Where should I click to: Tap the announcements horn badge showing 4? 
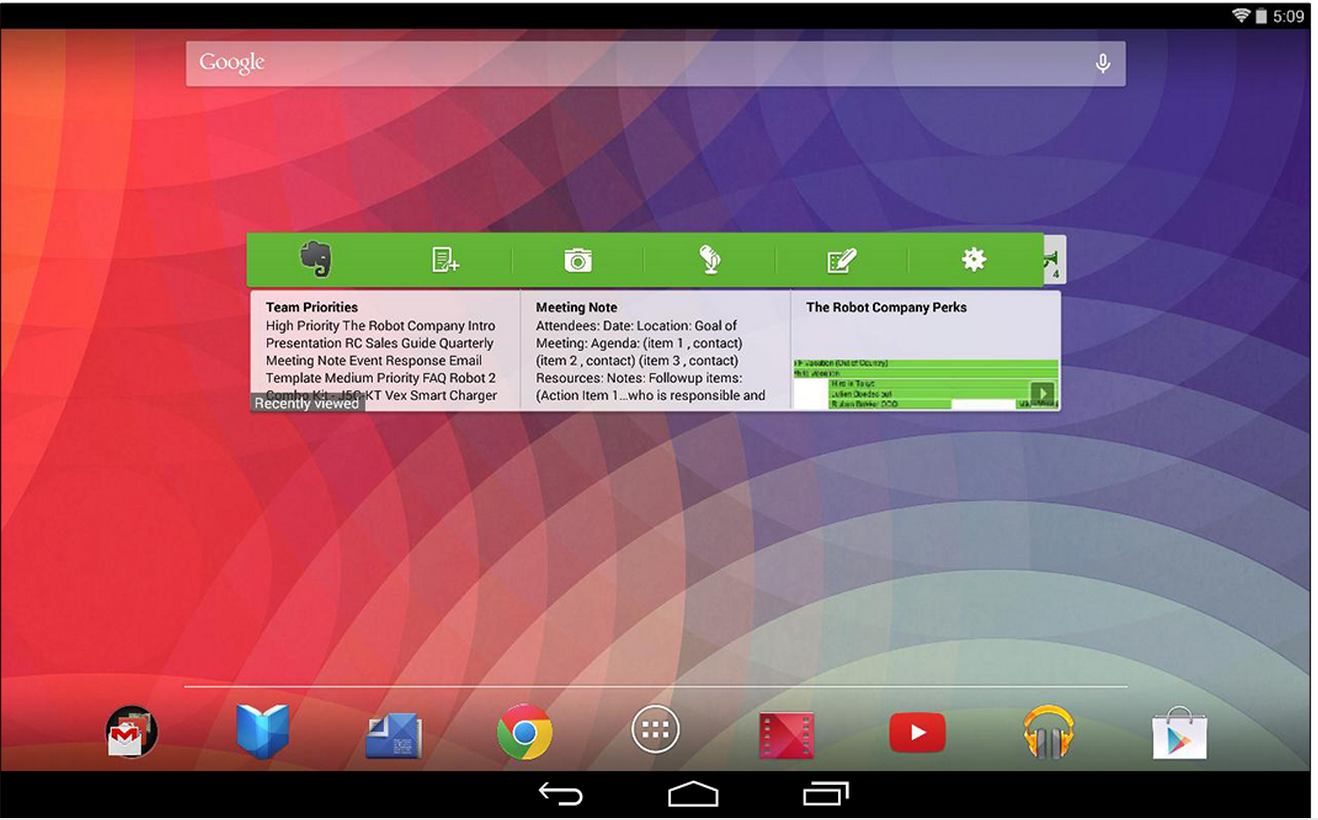(1054, 260)
